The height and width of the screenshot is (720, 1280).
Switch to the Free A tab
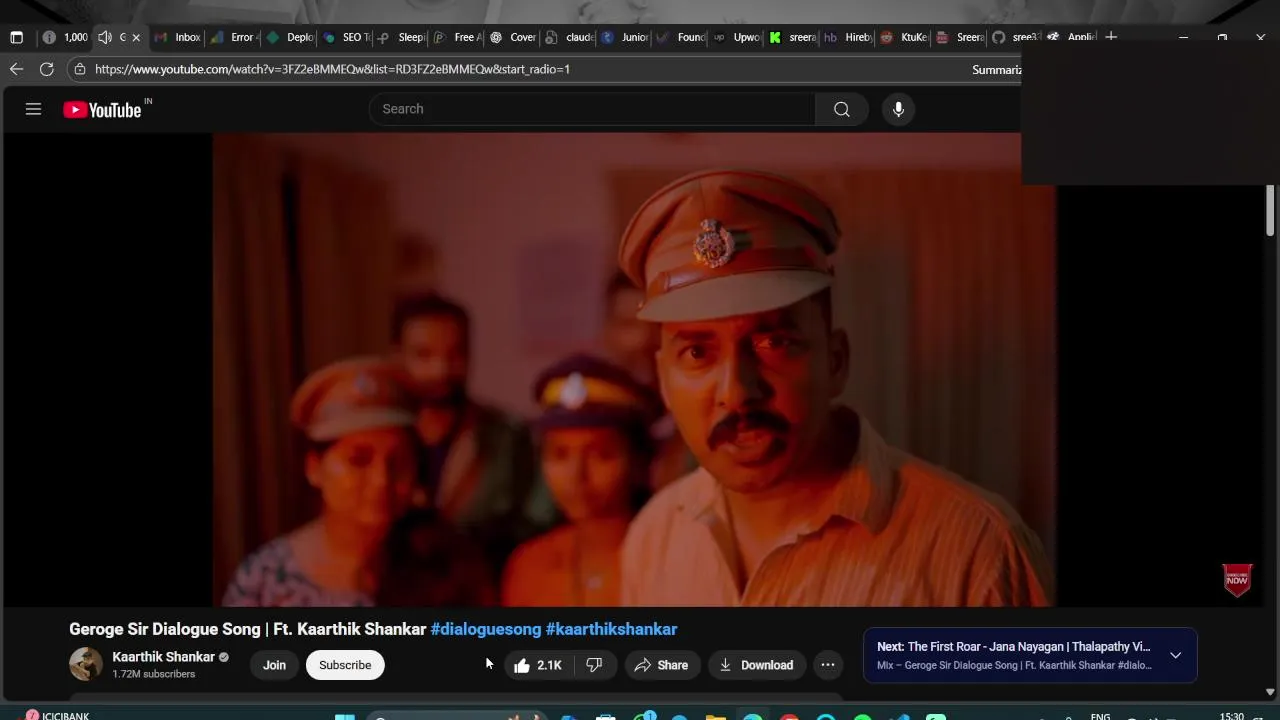457,37
